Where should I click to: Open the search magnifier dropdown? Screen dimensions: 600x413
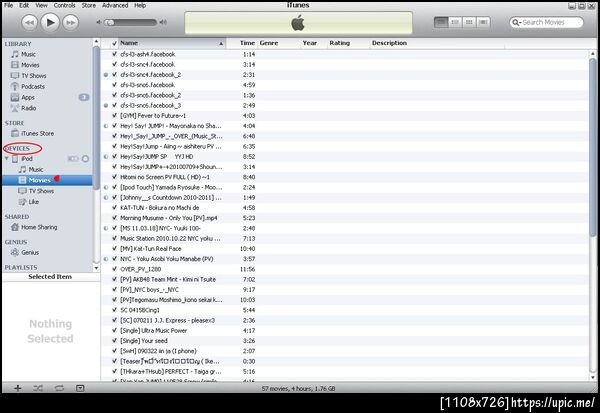coord(517,23)
